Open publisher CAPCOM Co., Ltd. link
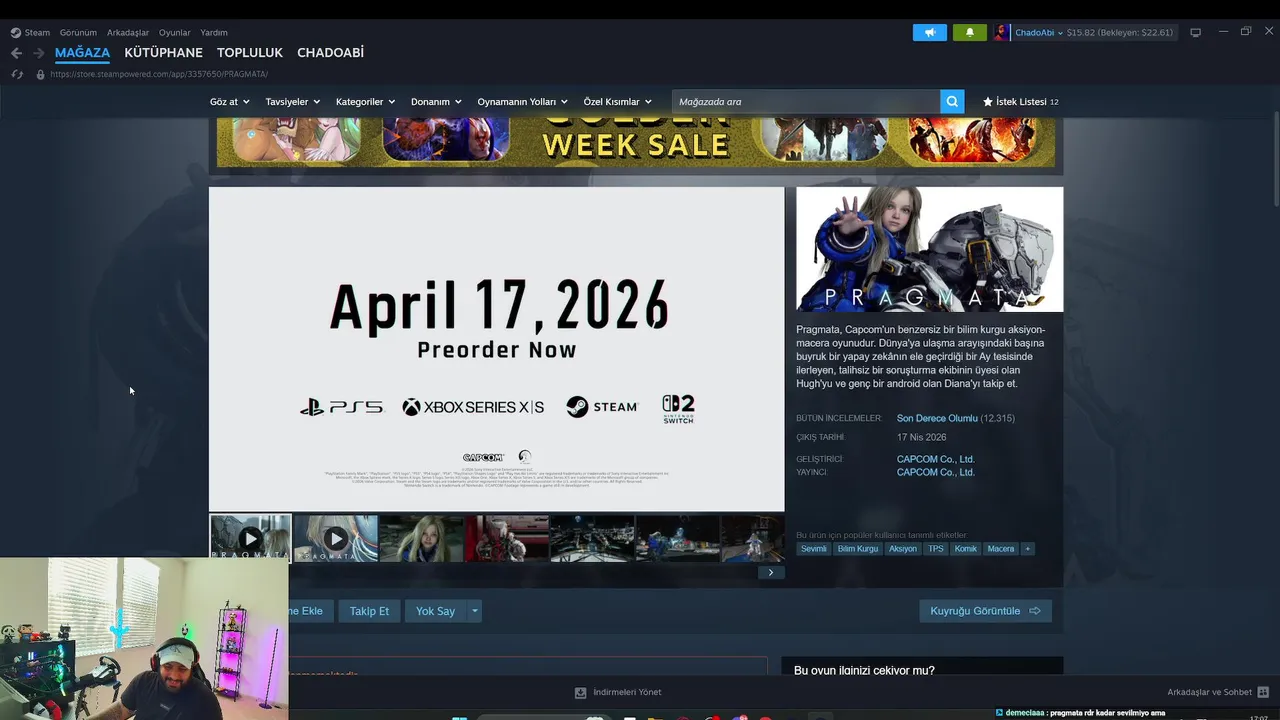Viewport: 1280px width, 720px height. point(935,472)
